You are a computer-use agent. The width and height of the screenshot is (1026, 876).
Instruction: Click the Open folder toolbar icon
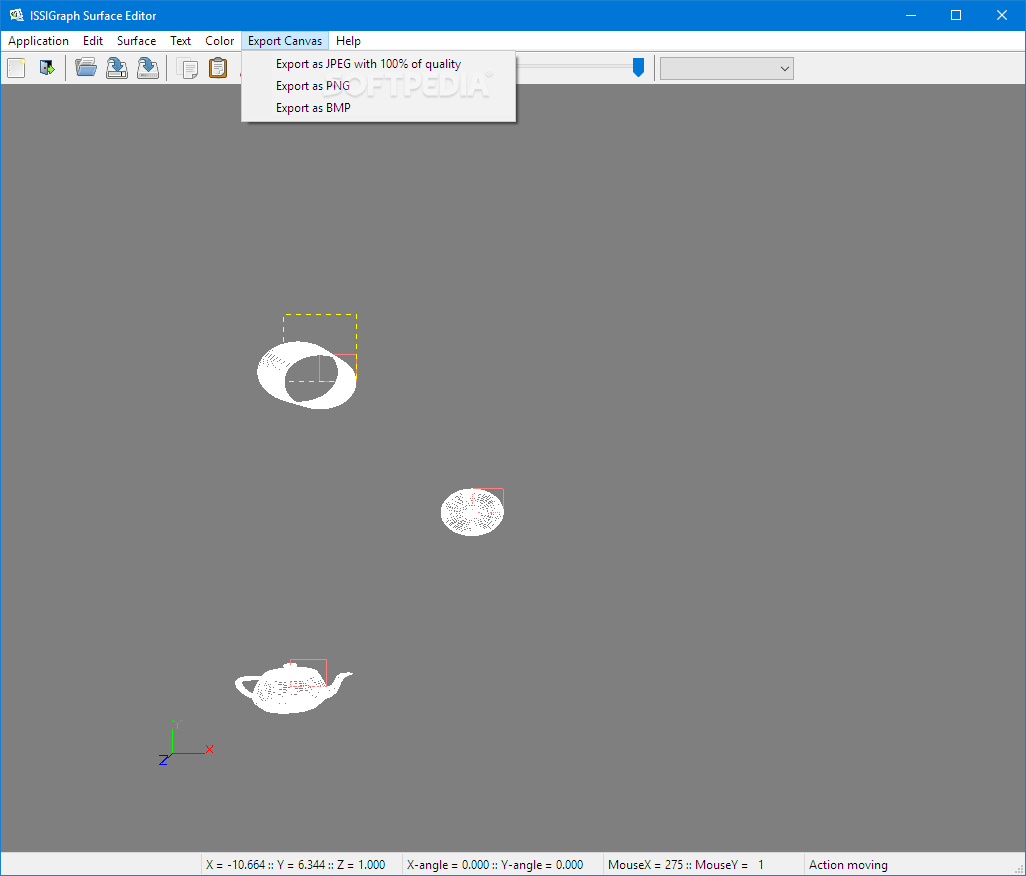[x=86, y=67]
